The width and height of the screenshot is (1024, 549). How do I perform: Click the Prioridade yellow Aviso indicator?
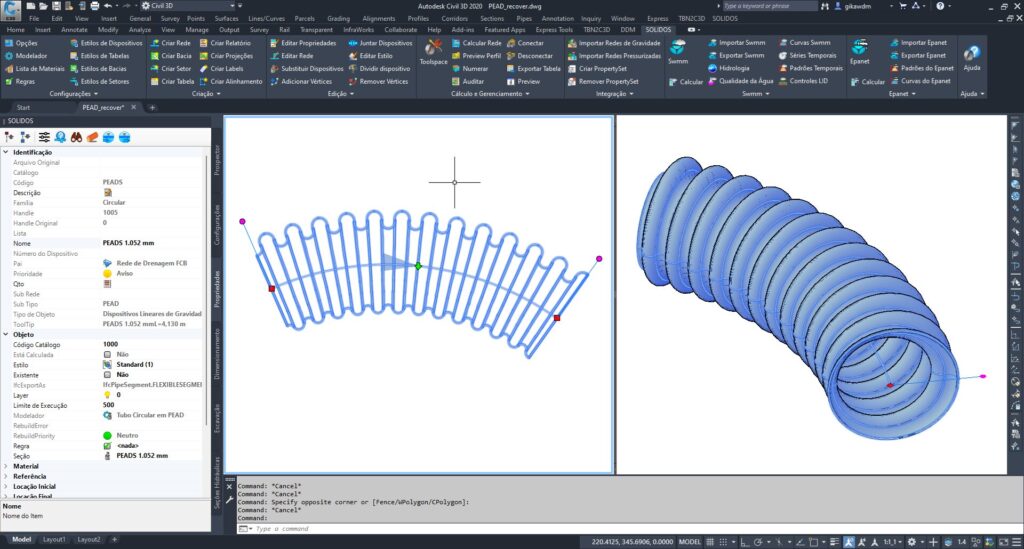point(107,274)
